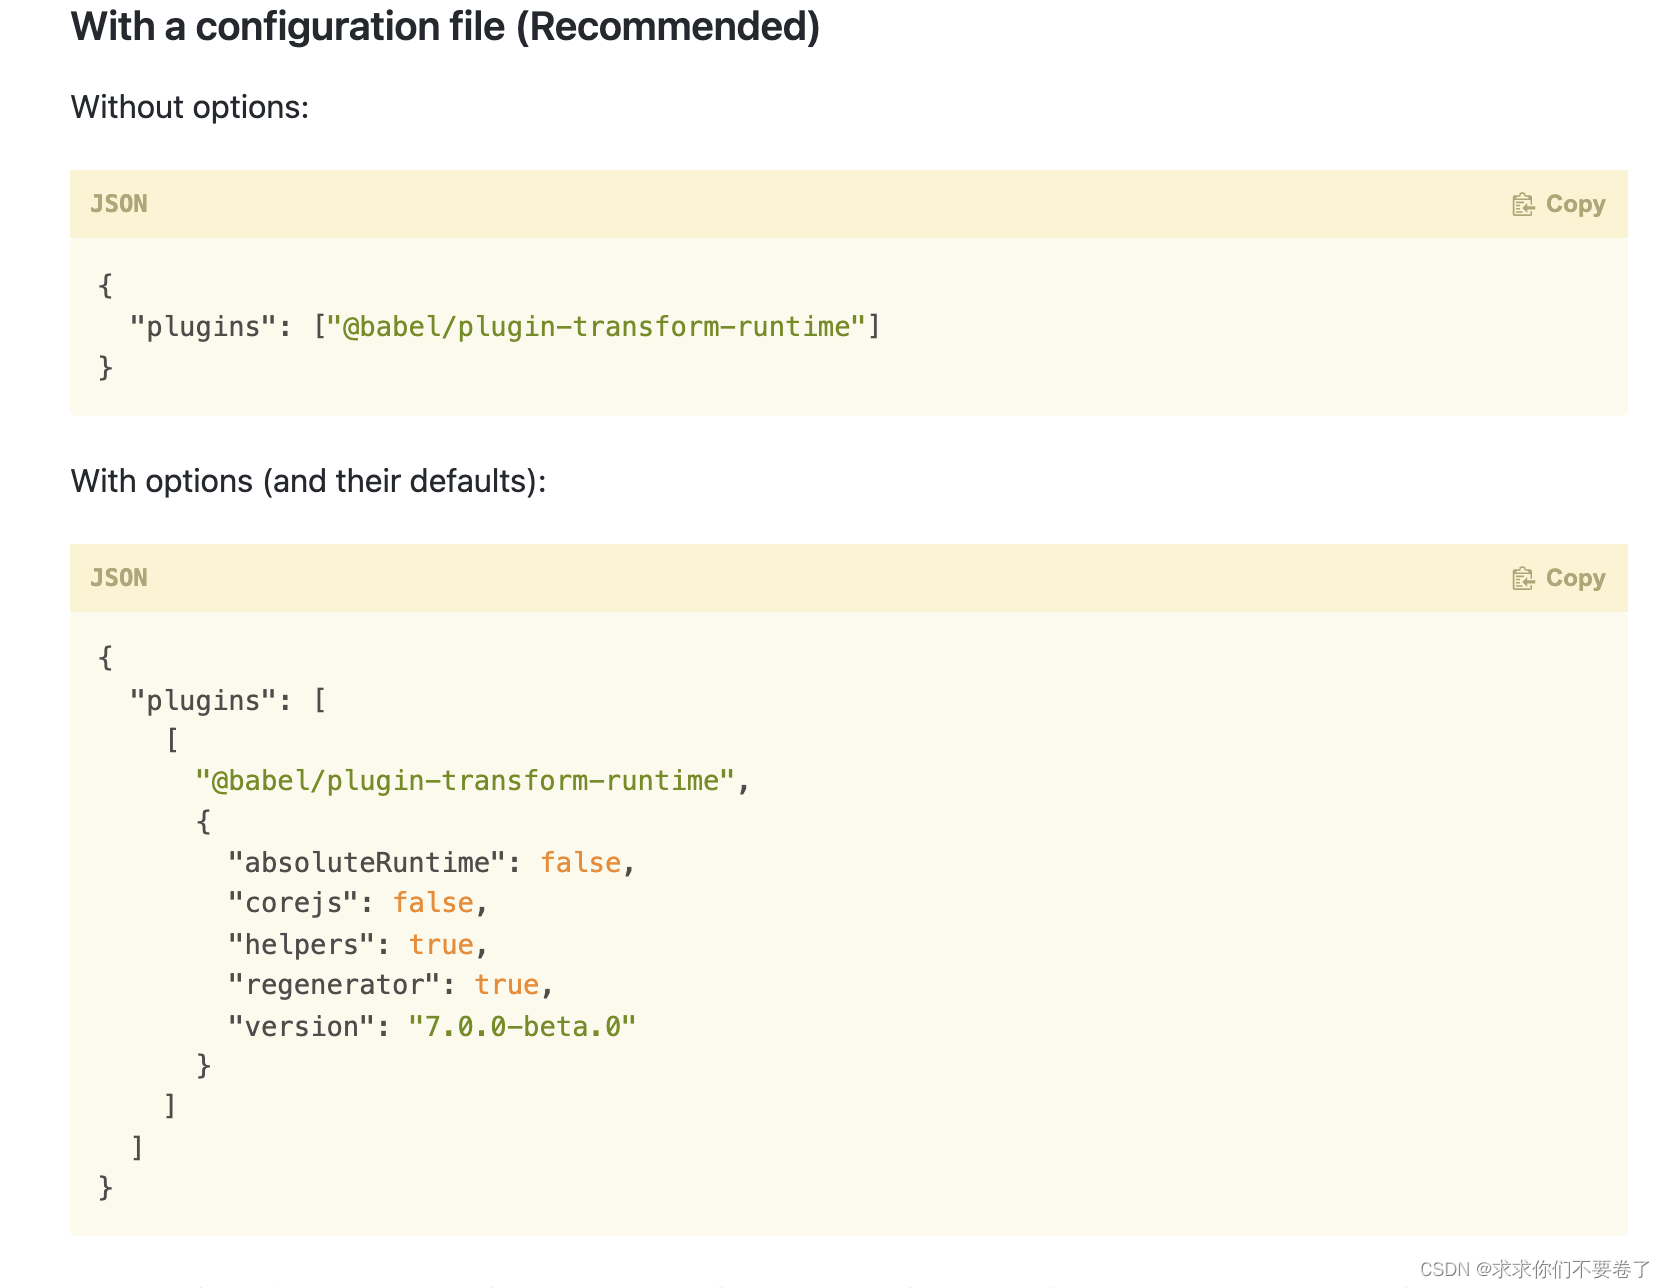Click the false value of corejs
The image size is (1664, 1288).
[433, 903]
